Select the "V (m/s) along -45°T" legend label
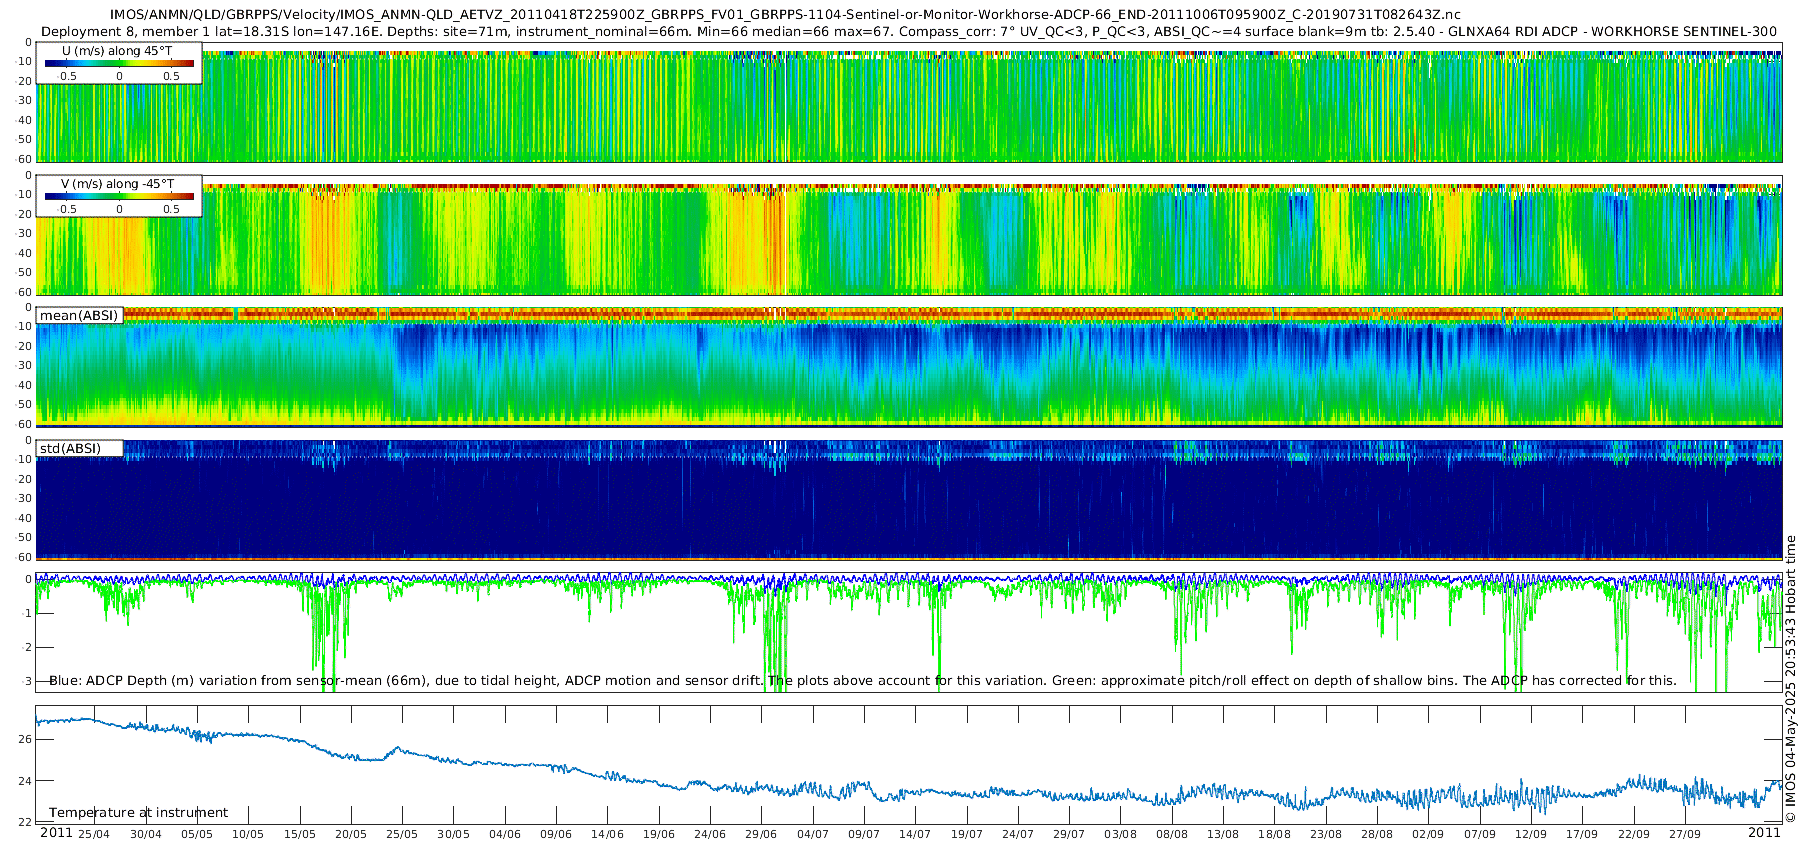The image size is (1800, 850). pyautogui.click(x=117, y=184)
